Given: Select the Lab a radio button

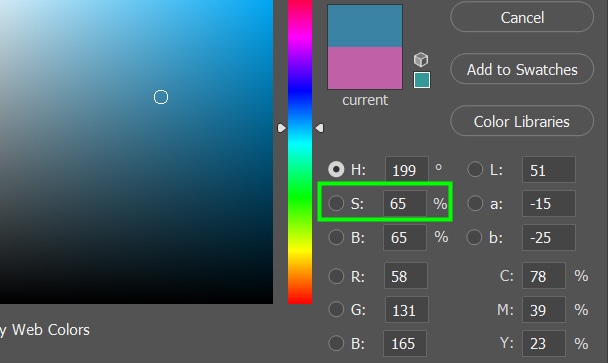Looking at the screenshot, I should coord(475,203).
